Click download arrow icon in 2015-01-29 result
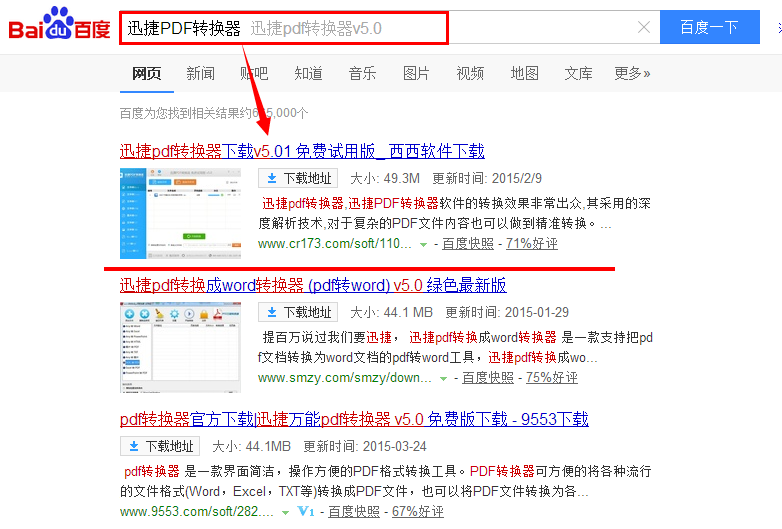 pyautogui.click(x=272, y=312)
